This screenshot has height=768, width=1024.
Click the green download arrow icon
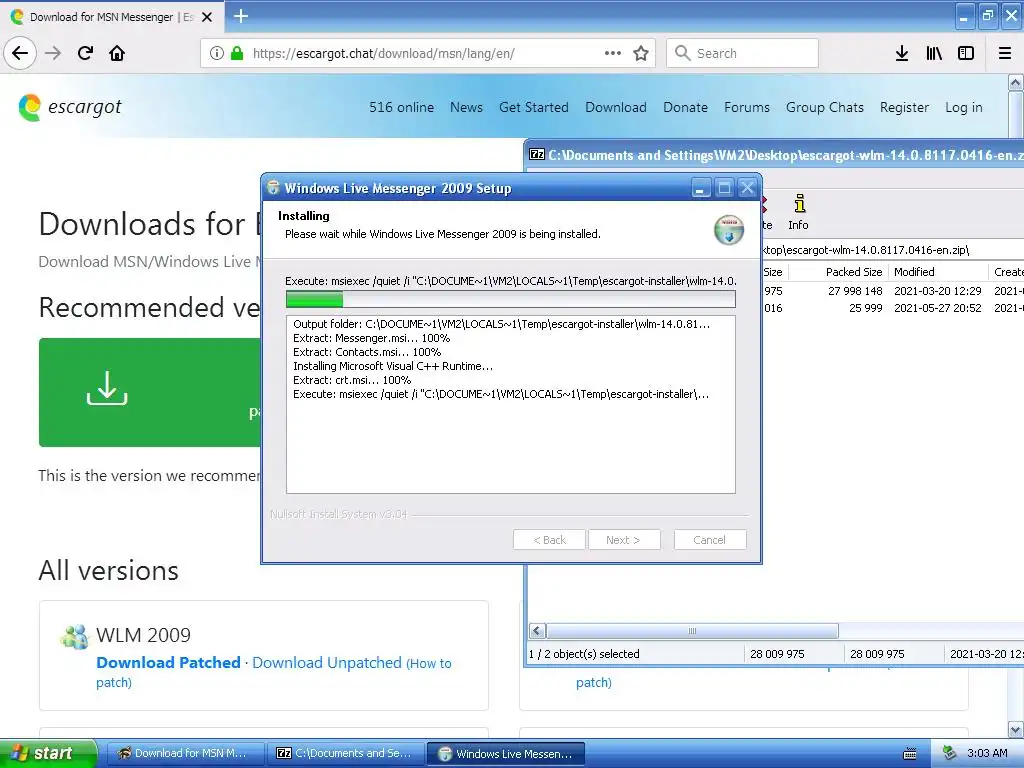tap(107, 388)
